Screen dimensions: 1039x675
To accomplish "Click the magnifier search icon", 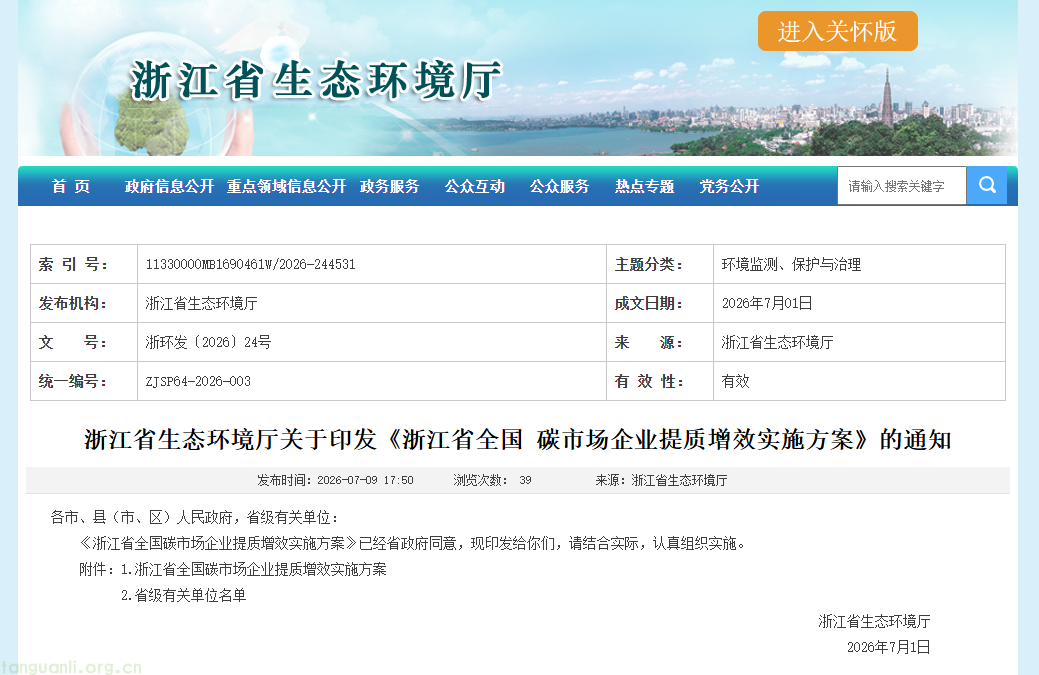I will coord(987,185).
